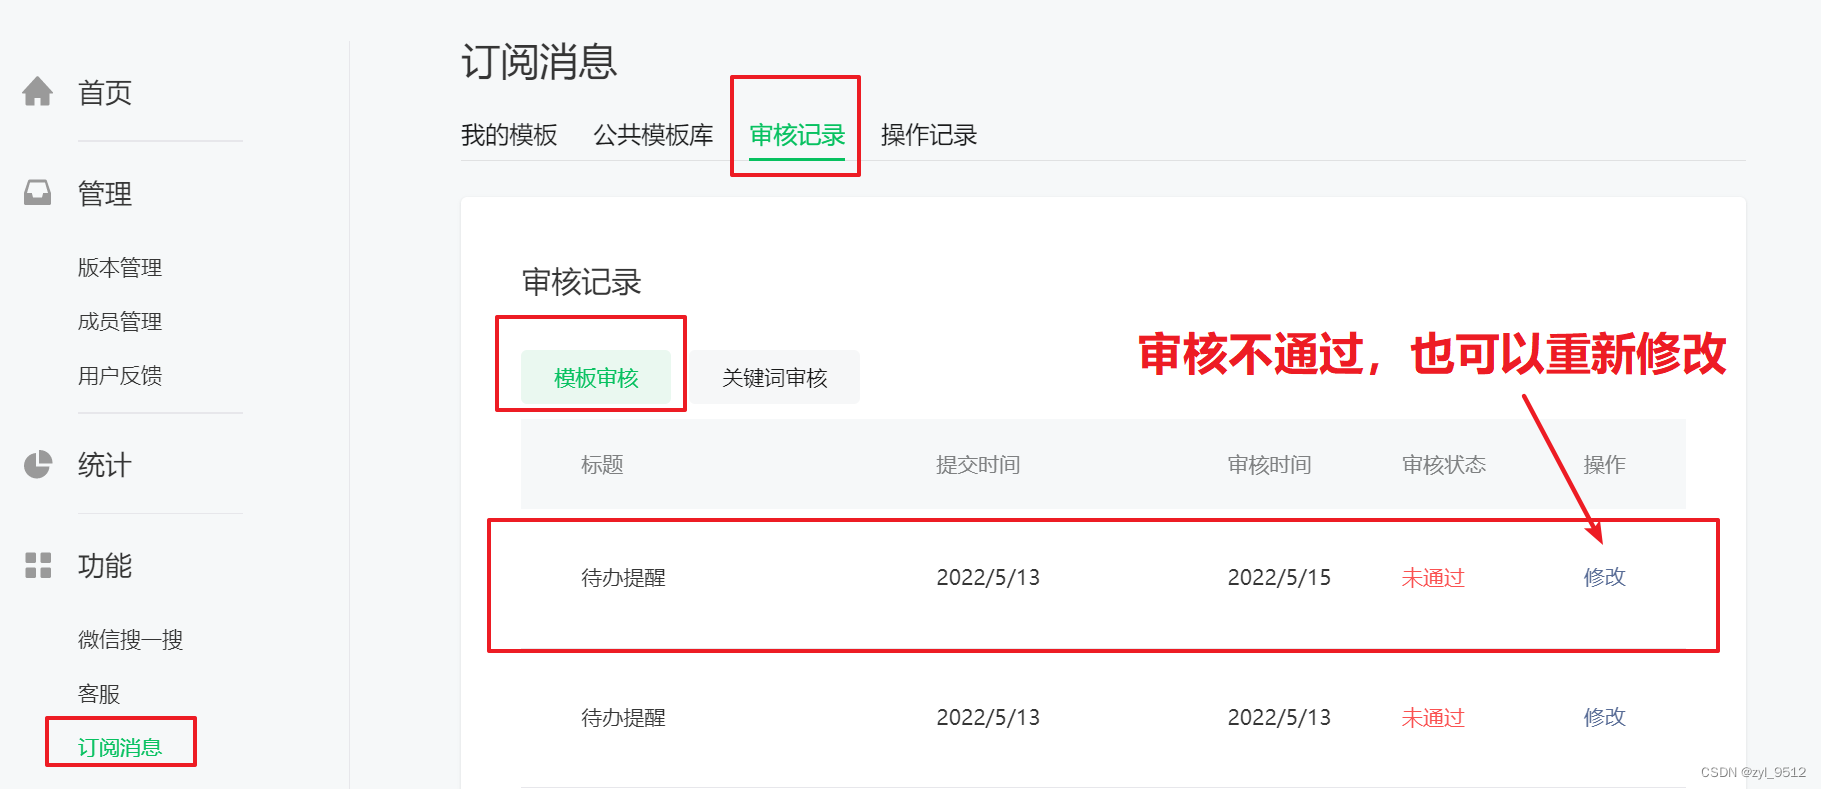
Task: Switch to the 我的模板 tab
Action: point(509,135)
